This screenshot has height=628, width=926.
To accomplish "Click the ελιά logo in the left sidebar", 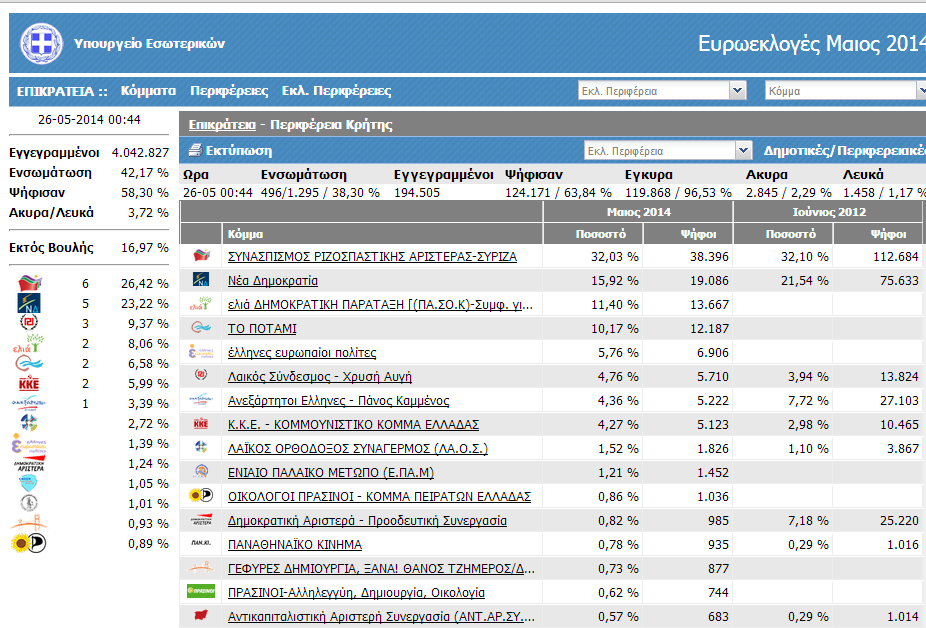I will point(29,343).
